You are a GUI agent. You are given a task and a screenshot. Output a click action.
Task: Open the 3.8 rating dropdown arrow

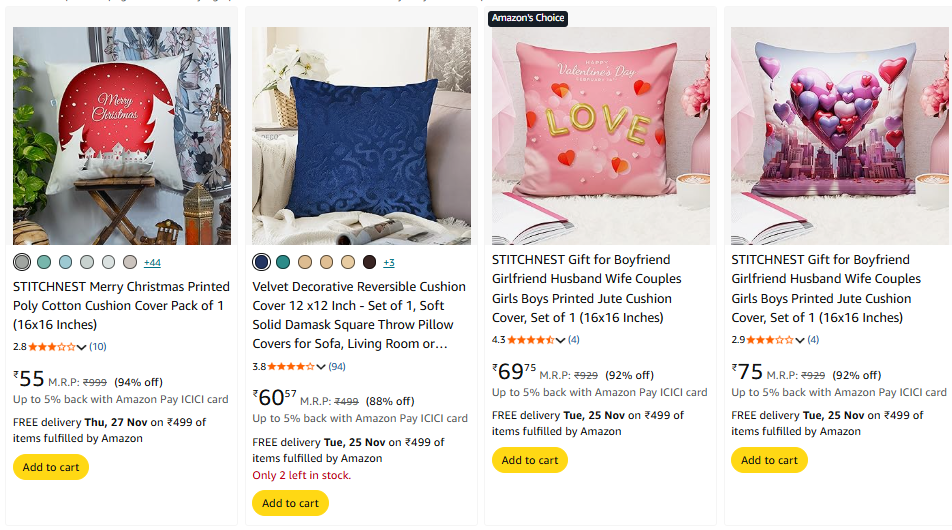tap(322, 367)
